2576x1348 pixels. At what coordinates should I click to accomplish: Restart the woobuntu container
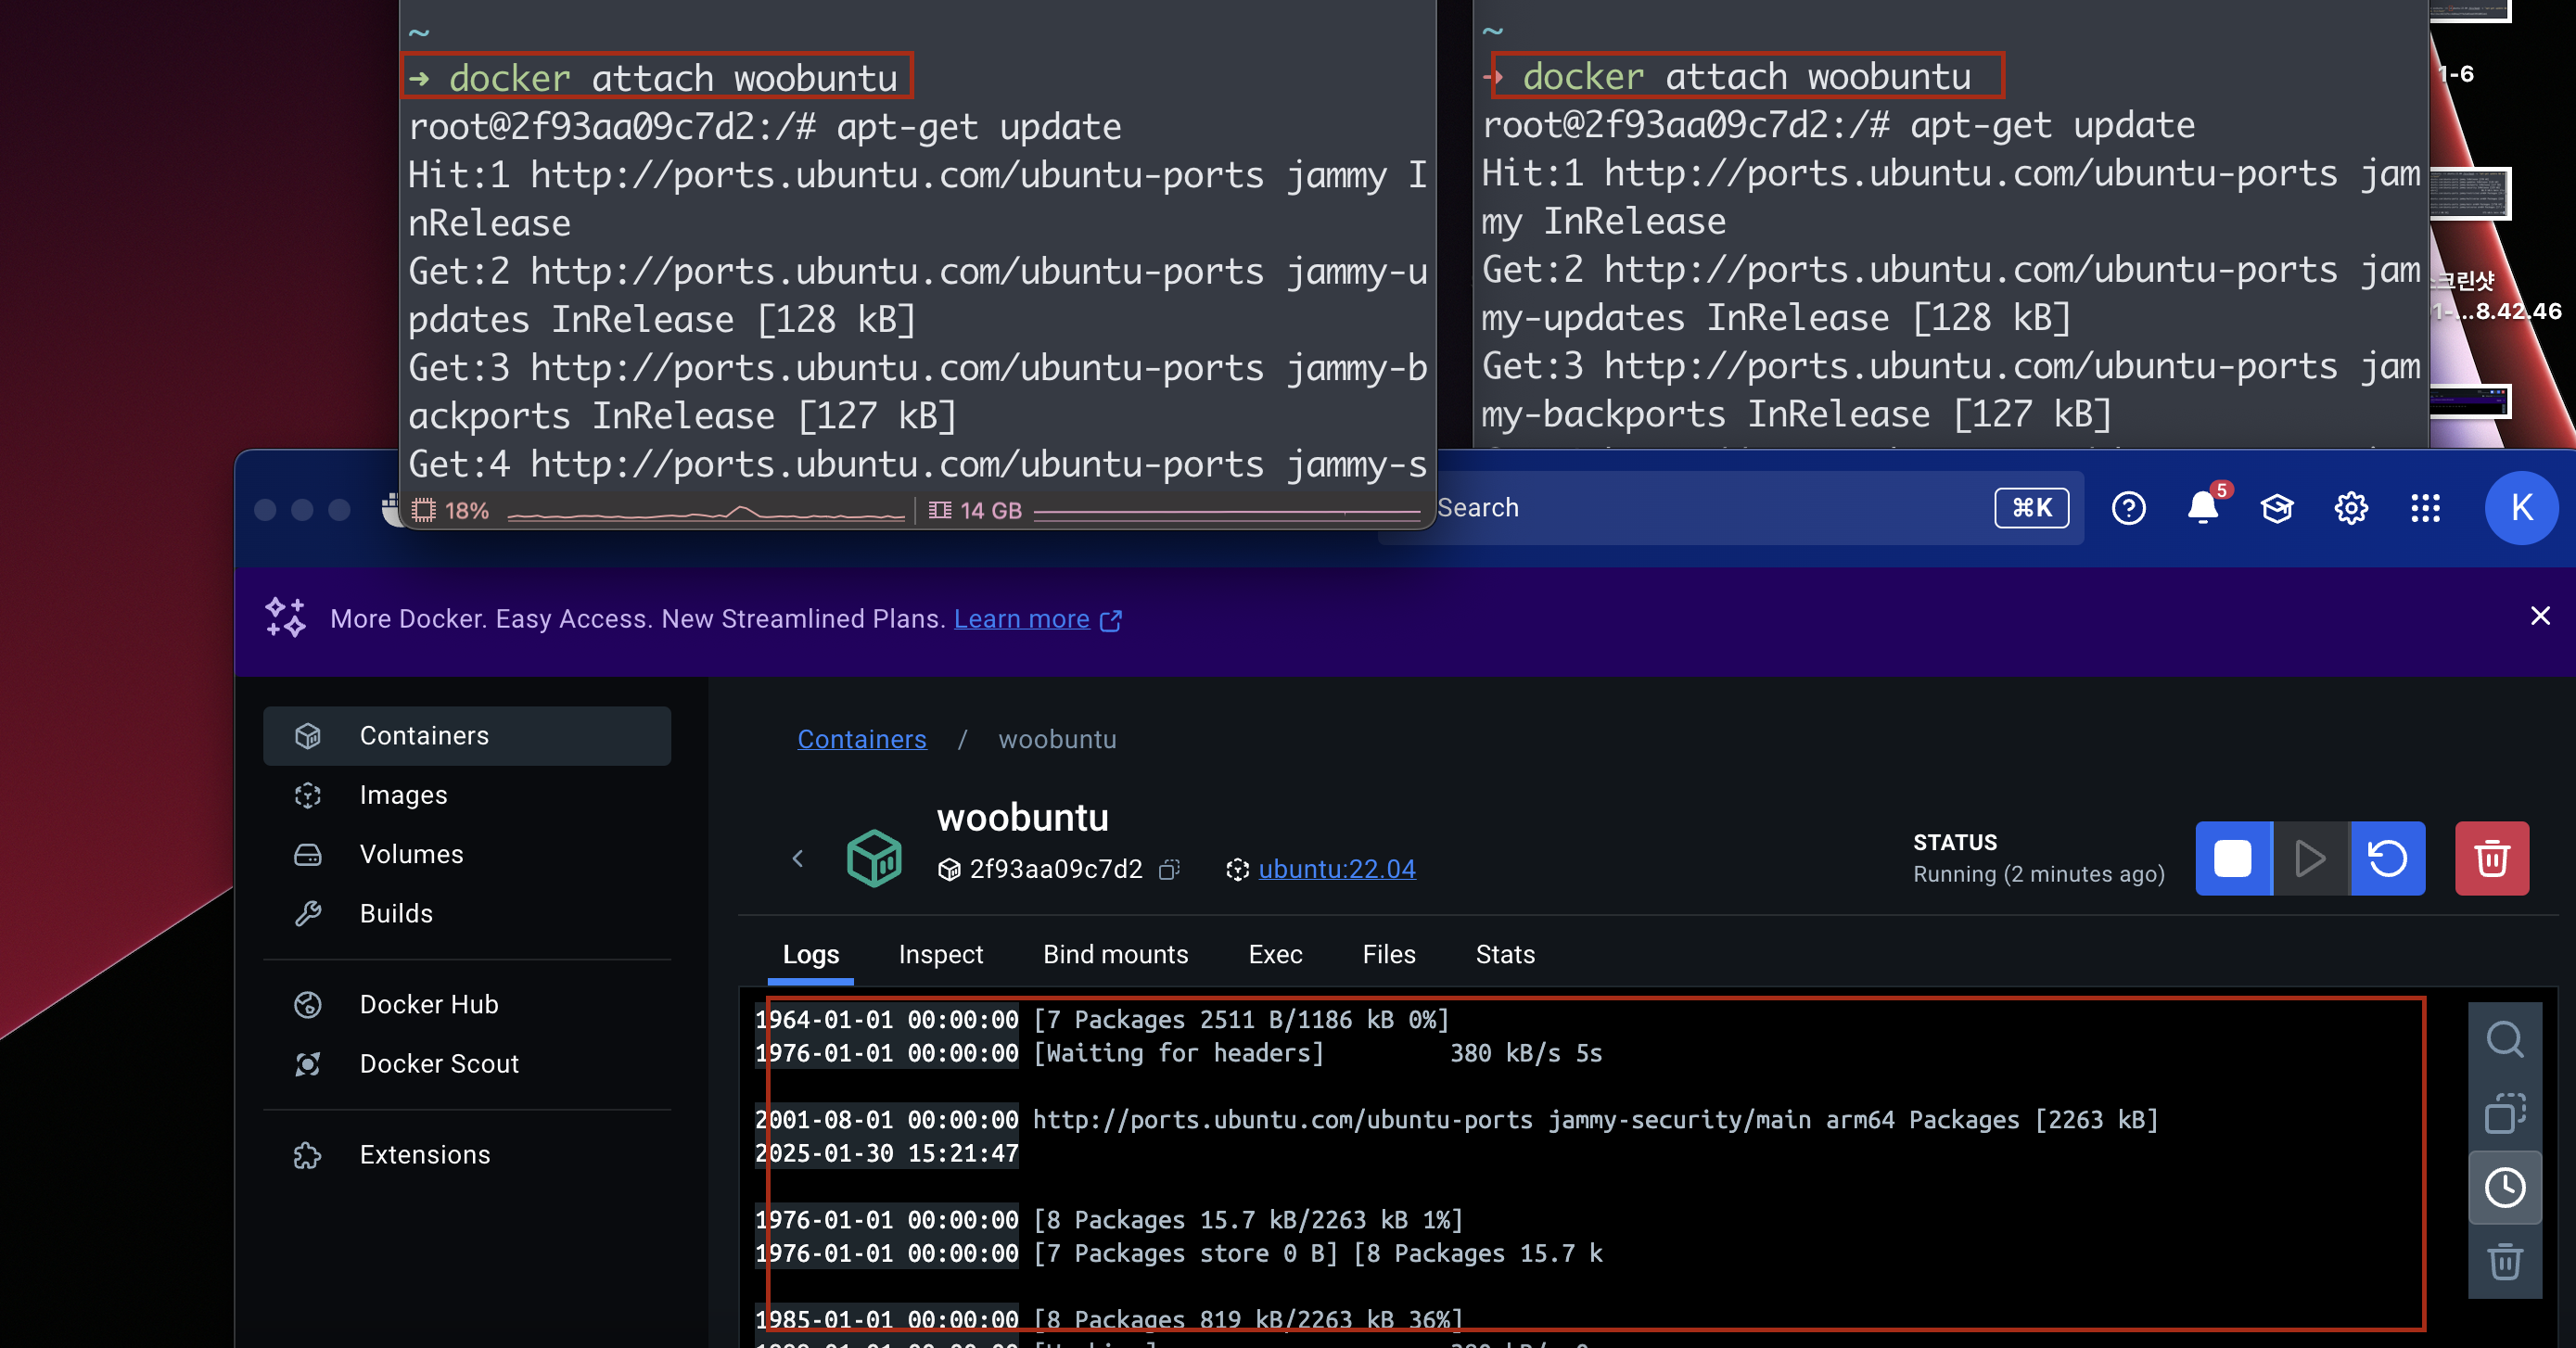[x=2387, y=858]
